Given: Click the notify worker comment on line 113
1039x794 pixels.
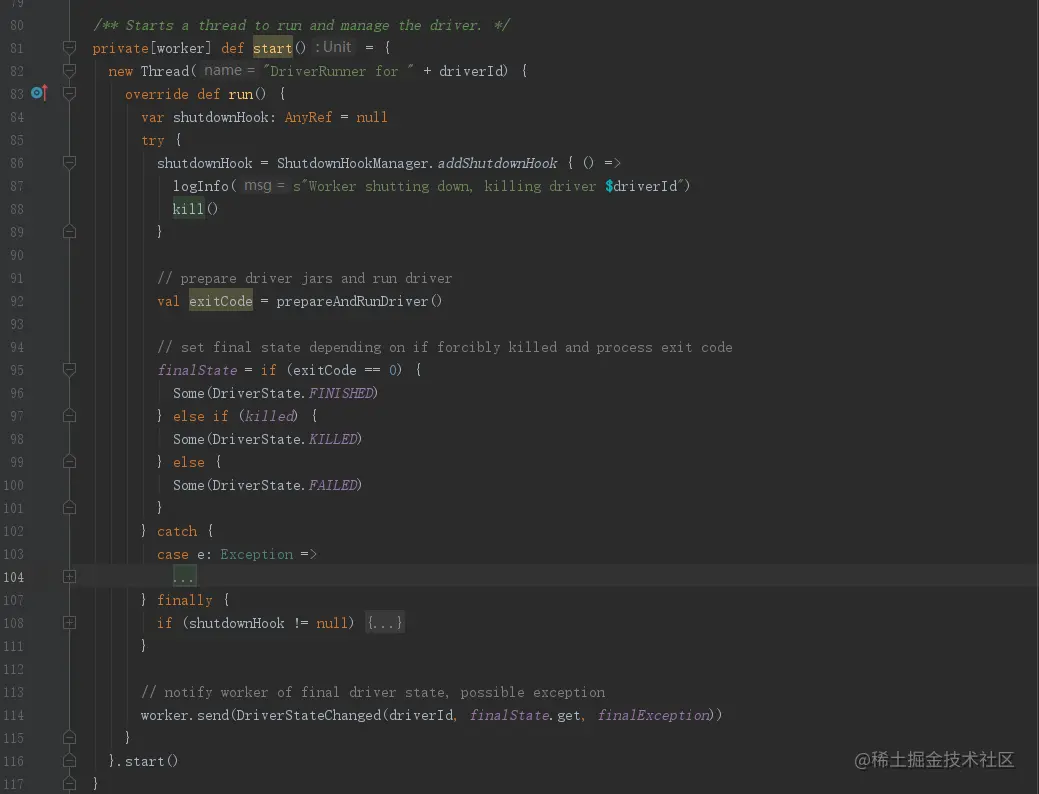Looking at the screenshot, I should coord(373,692).
